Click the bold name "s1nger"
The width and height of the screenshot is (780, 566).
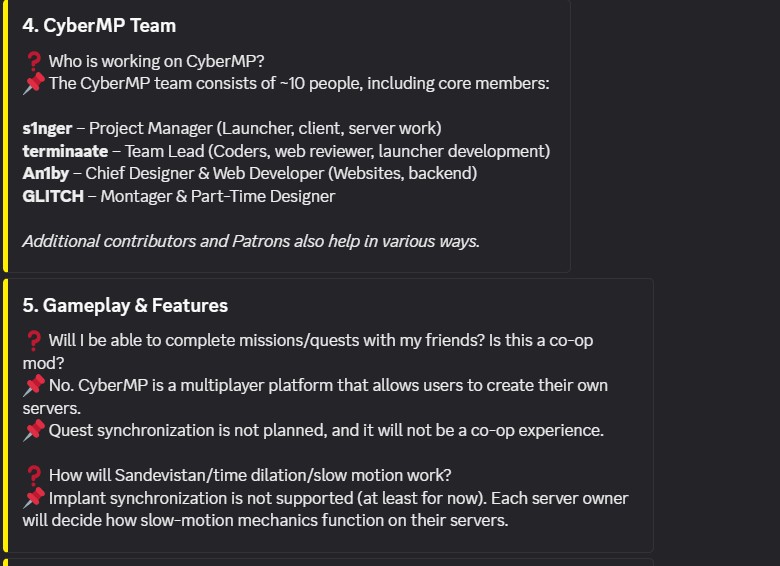click(47, 128)
